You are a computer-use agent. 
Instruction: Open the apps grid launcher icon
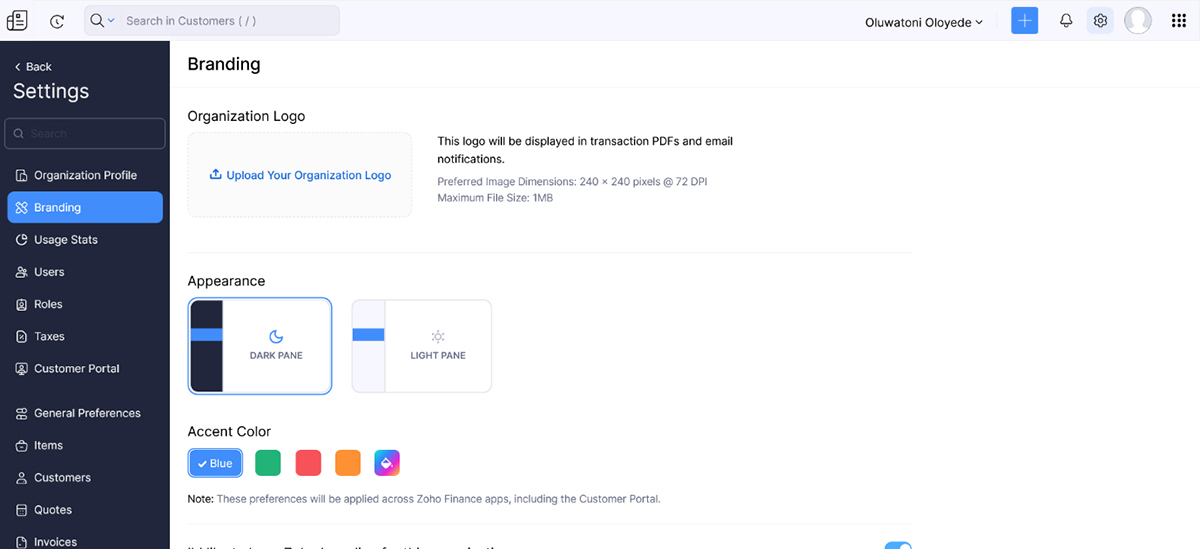click(x=1178, y=21)
